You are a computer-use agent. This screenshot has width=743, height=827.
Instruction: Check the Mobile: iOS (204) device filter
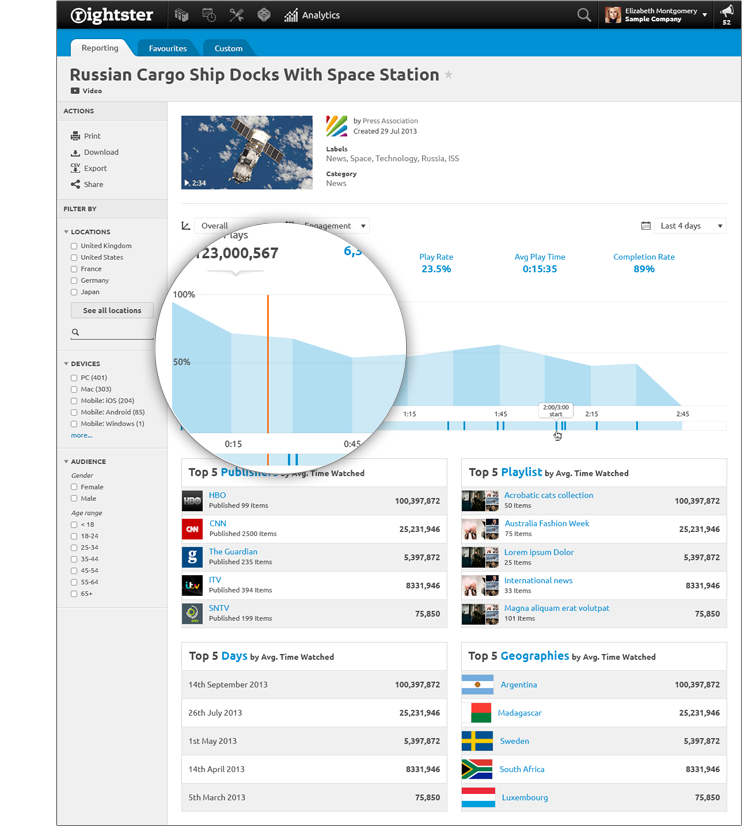(74, 401)
